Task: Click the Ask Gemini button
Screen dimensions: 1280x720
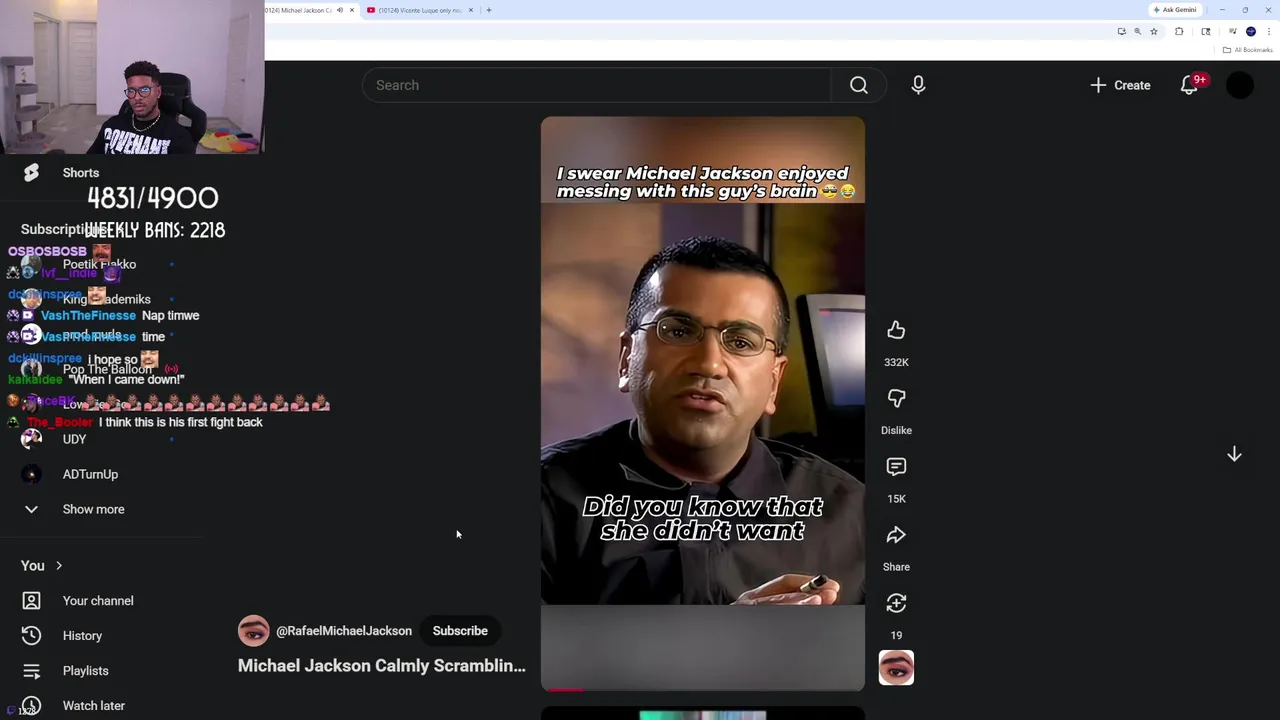Action: click(1175, 10)
